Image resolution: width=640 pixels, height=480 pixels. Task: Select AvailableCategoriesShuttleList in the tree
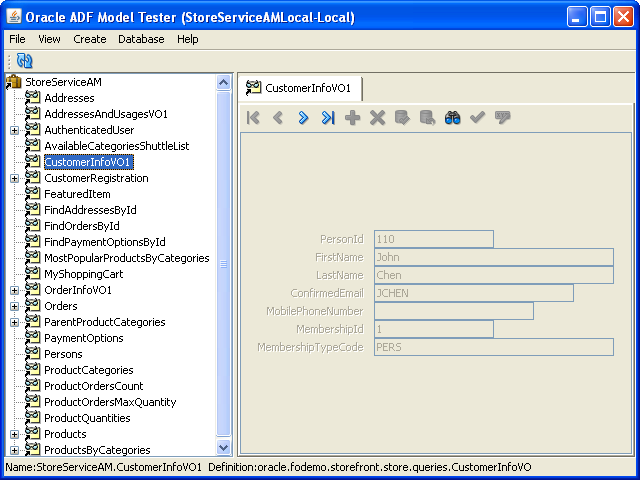pos(117,146)
